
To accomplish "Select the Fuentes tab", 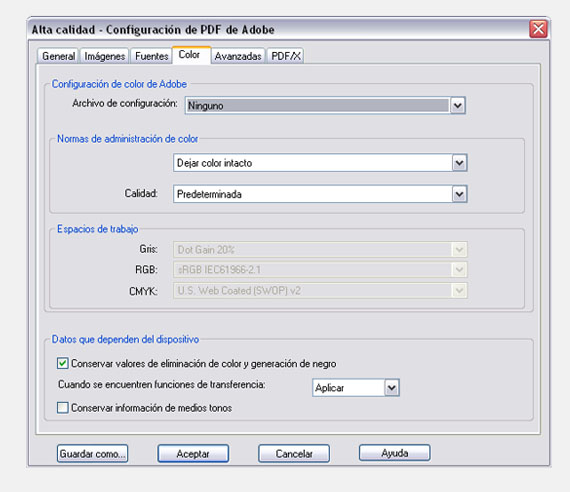I will [151, 56].
